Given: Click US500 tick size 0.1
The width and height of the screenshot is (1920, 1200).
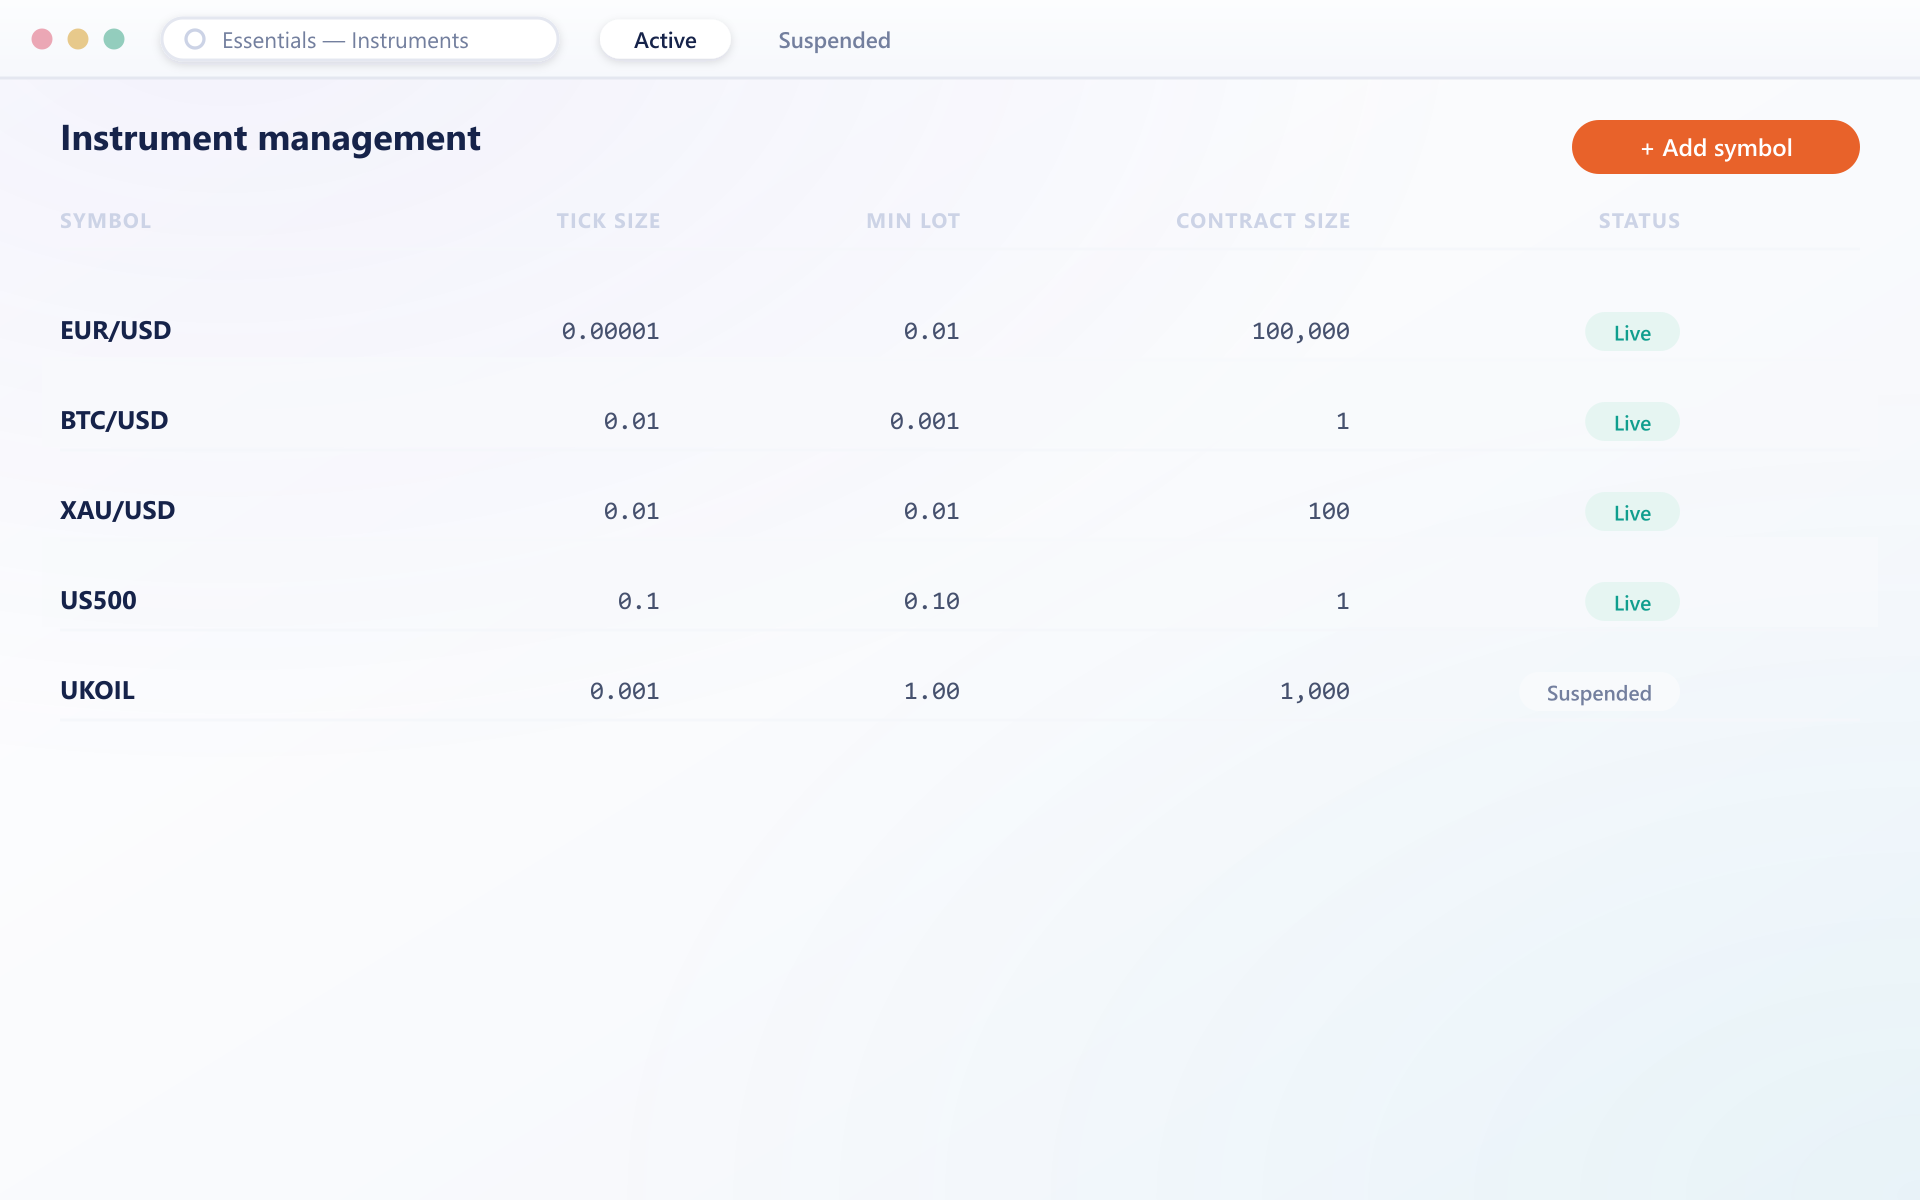Looking at the screenshot, I should coord(638,601).
